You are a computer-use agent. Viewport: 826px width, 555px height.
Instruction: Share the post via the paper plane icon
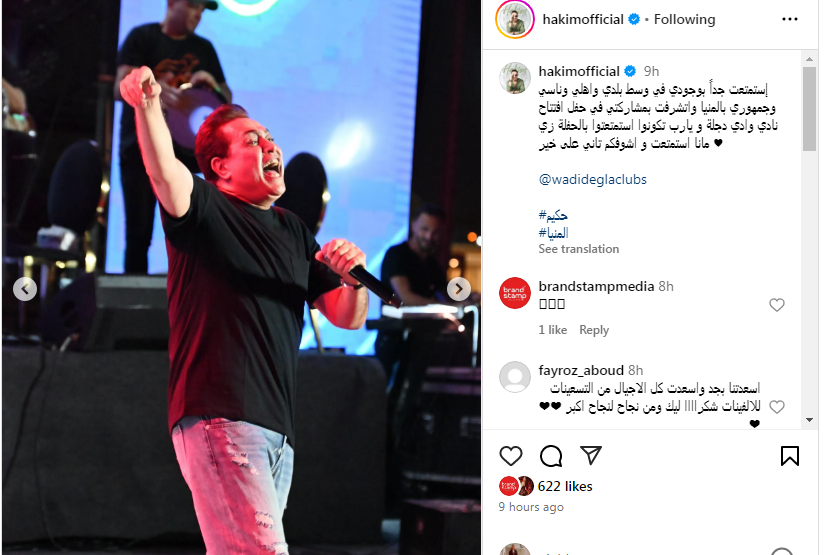(x=591, y=455)
